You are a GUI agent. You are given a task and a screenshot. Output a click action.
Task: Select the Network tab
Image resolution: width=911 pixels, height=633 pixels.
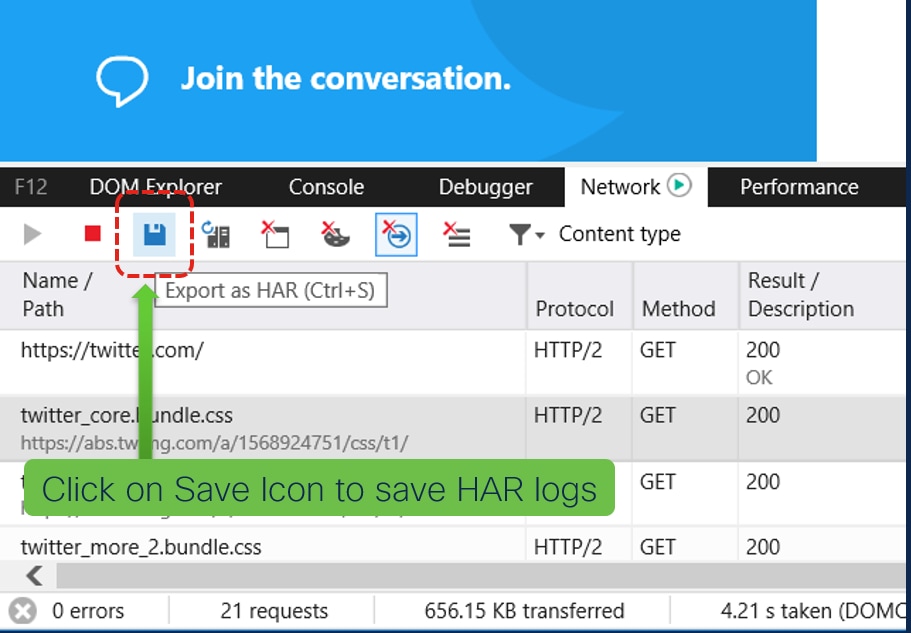coord(636,187)
